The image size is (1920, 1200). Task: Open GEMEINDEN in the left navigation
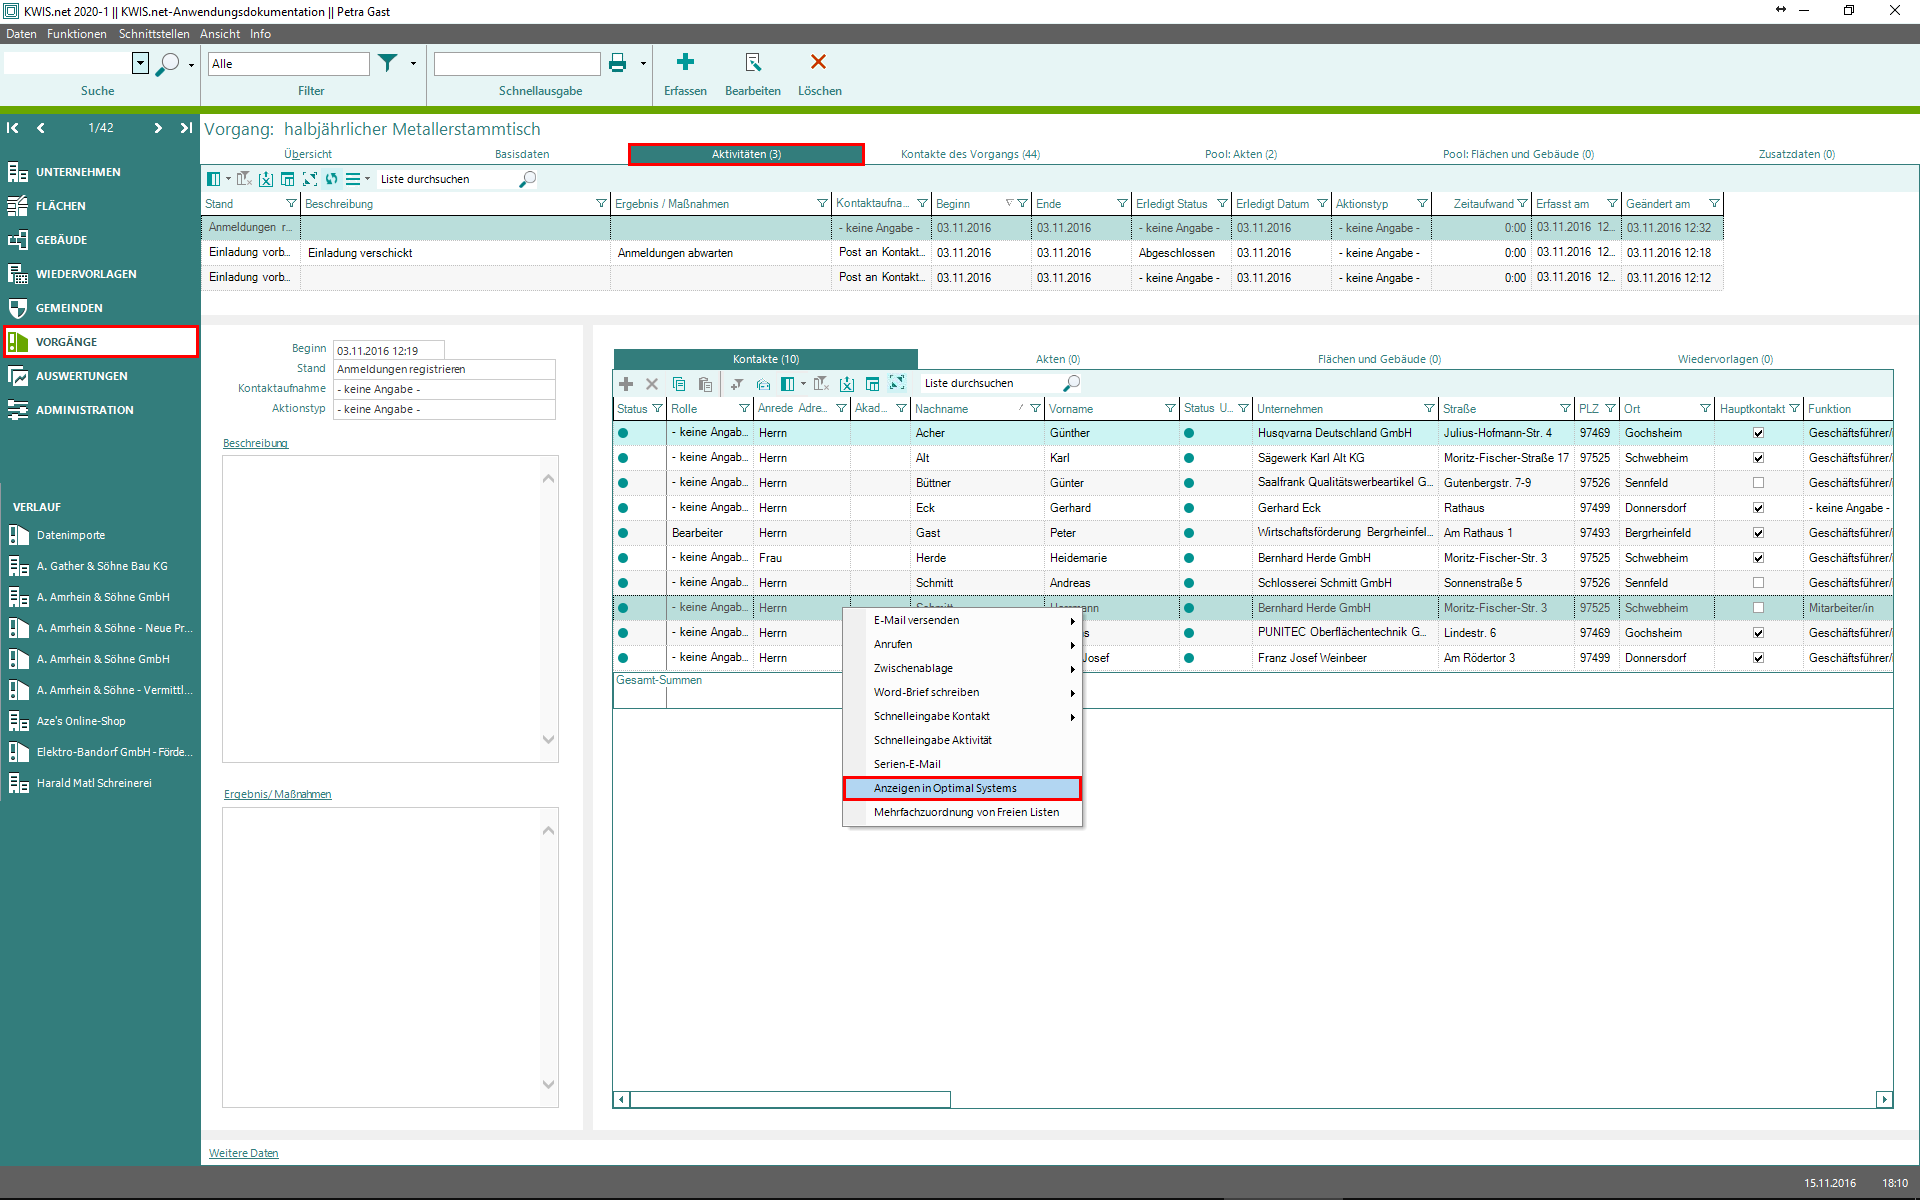pos(69,308)
